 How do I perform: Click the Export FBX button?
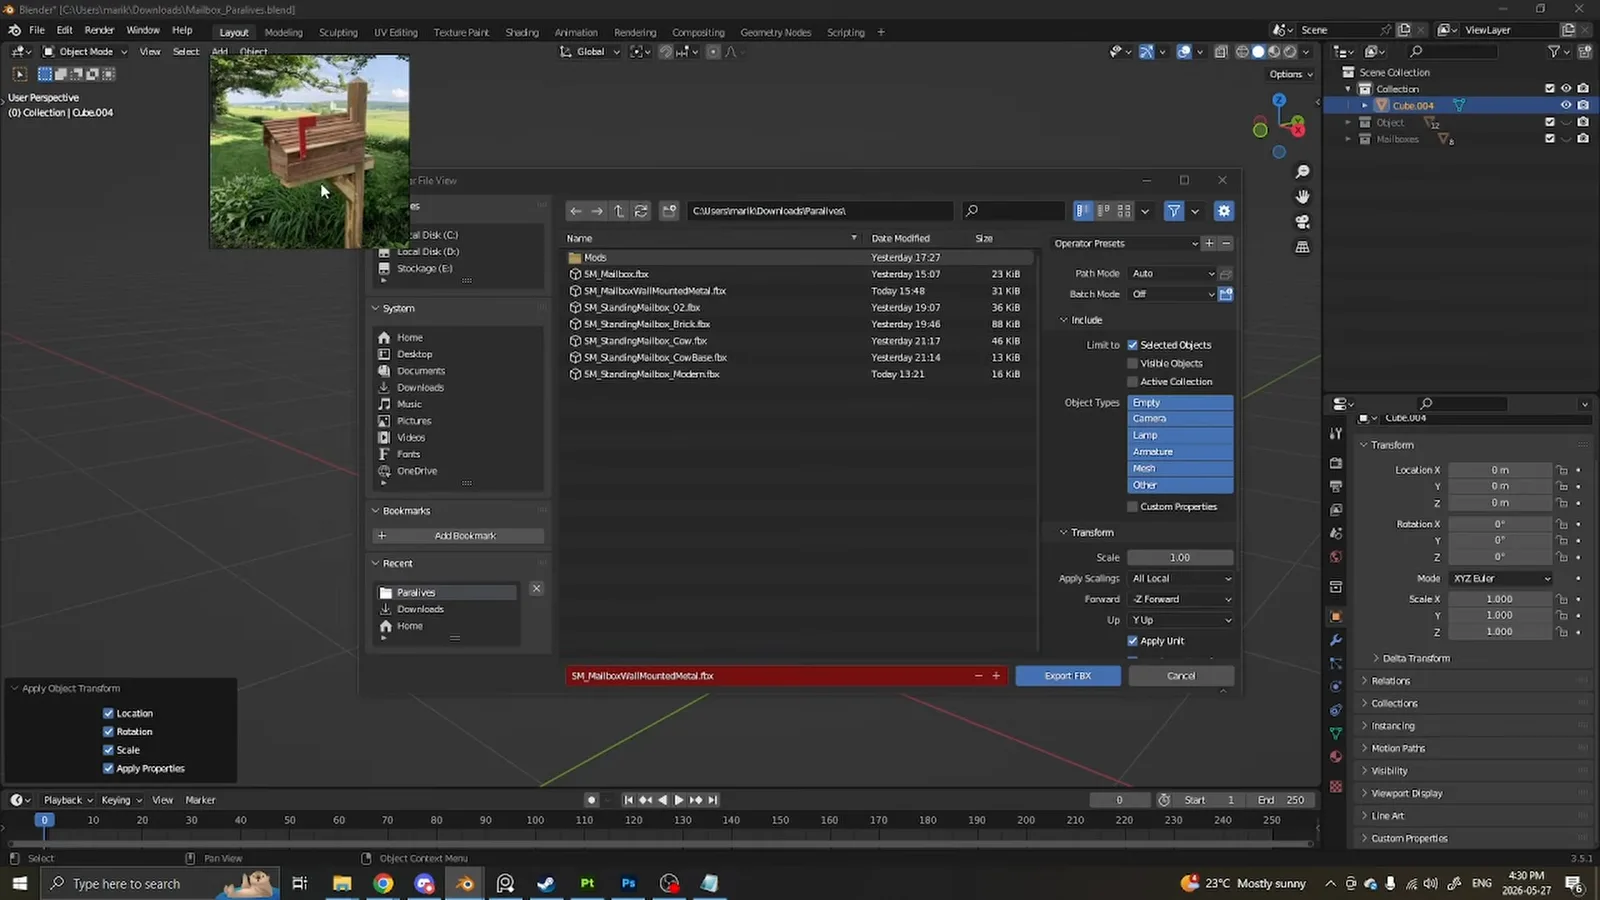click(x=1068, y=676)
